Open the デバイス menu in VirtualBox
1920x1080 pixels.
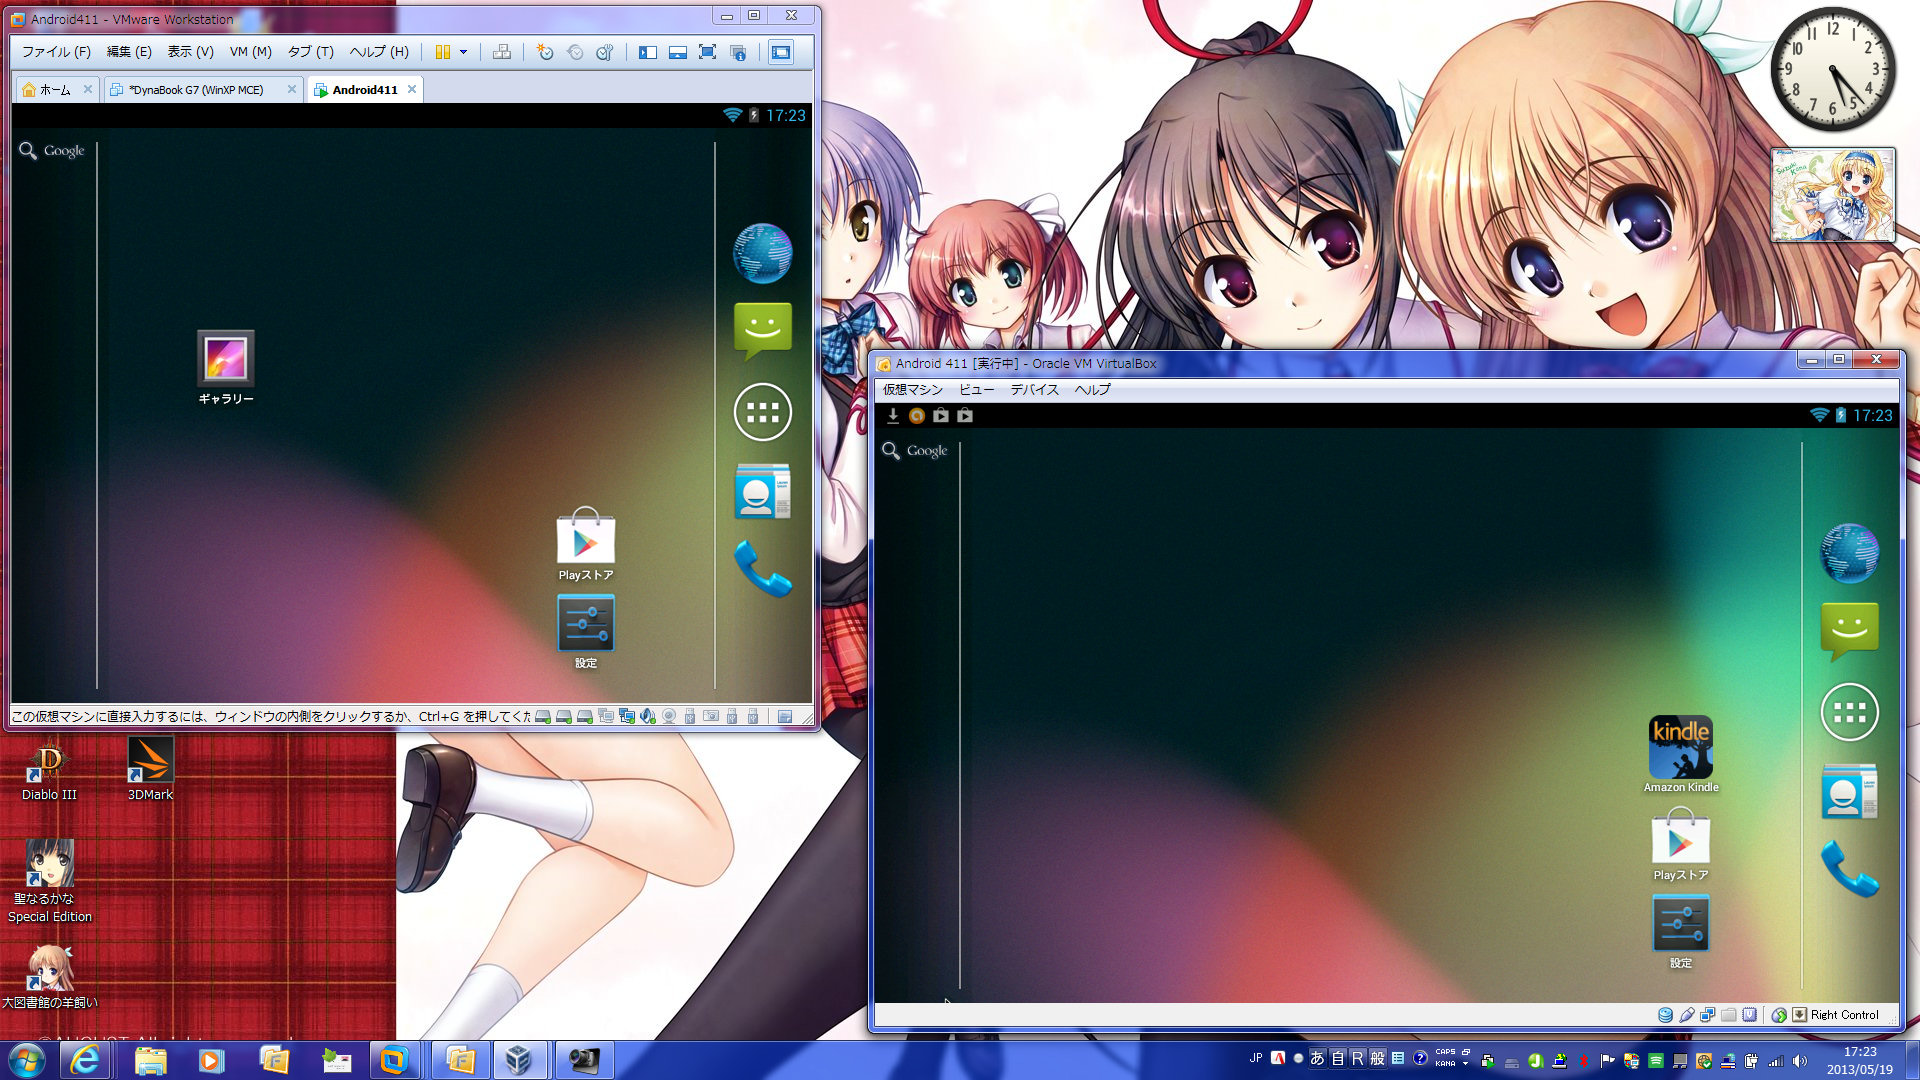pyautogui.click(x=1034, y=390)
